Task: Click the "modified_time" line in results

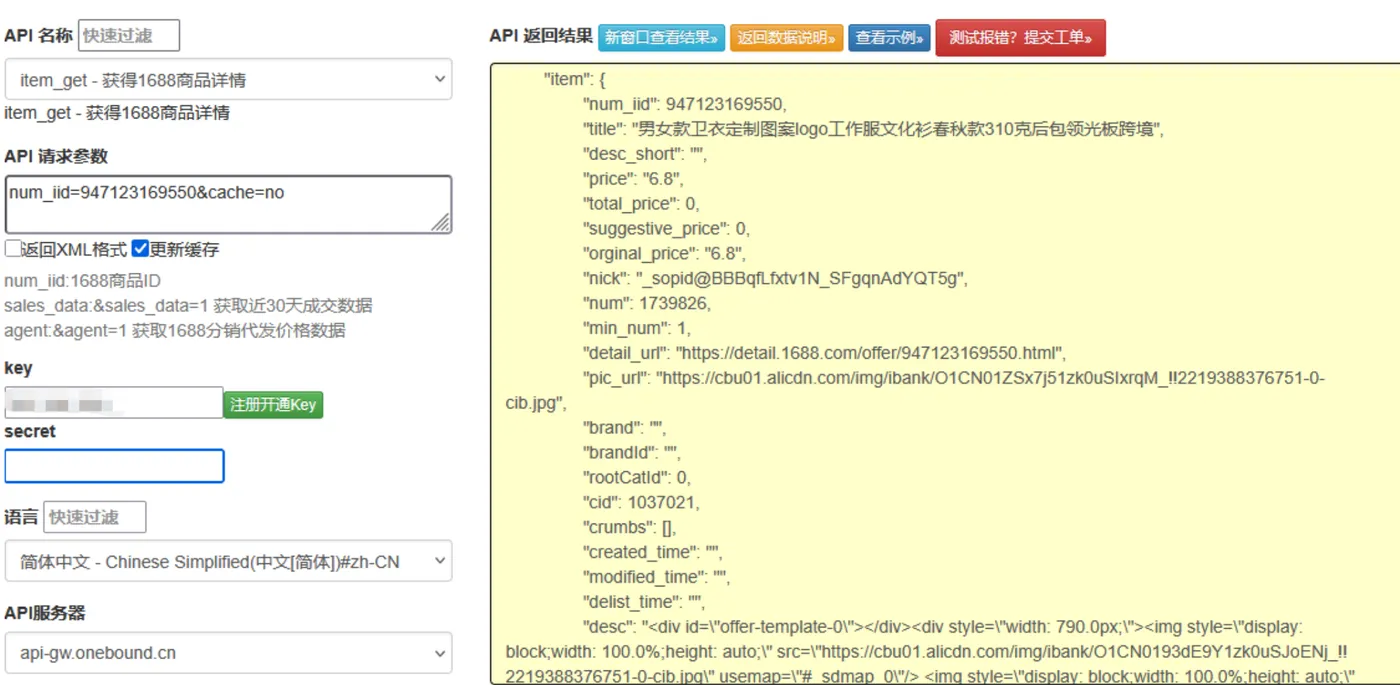Action: tap(656, 577)
